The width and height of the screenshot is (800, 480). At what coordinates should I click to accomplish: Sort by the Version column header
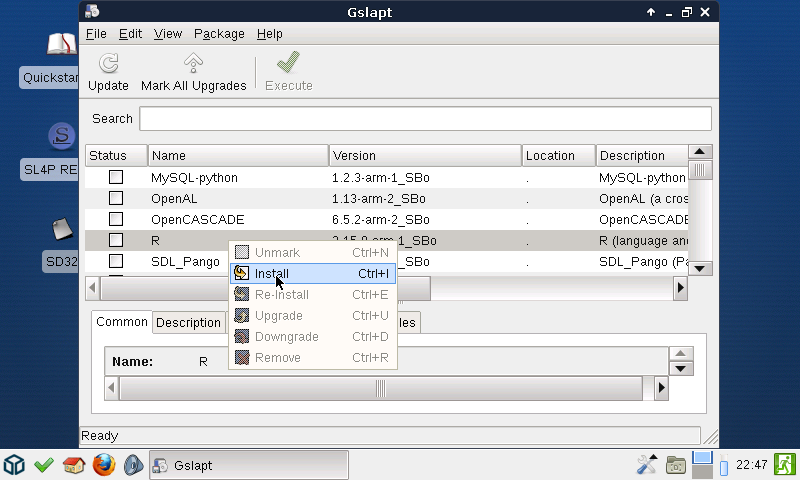click(x=425, y=156)
